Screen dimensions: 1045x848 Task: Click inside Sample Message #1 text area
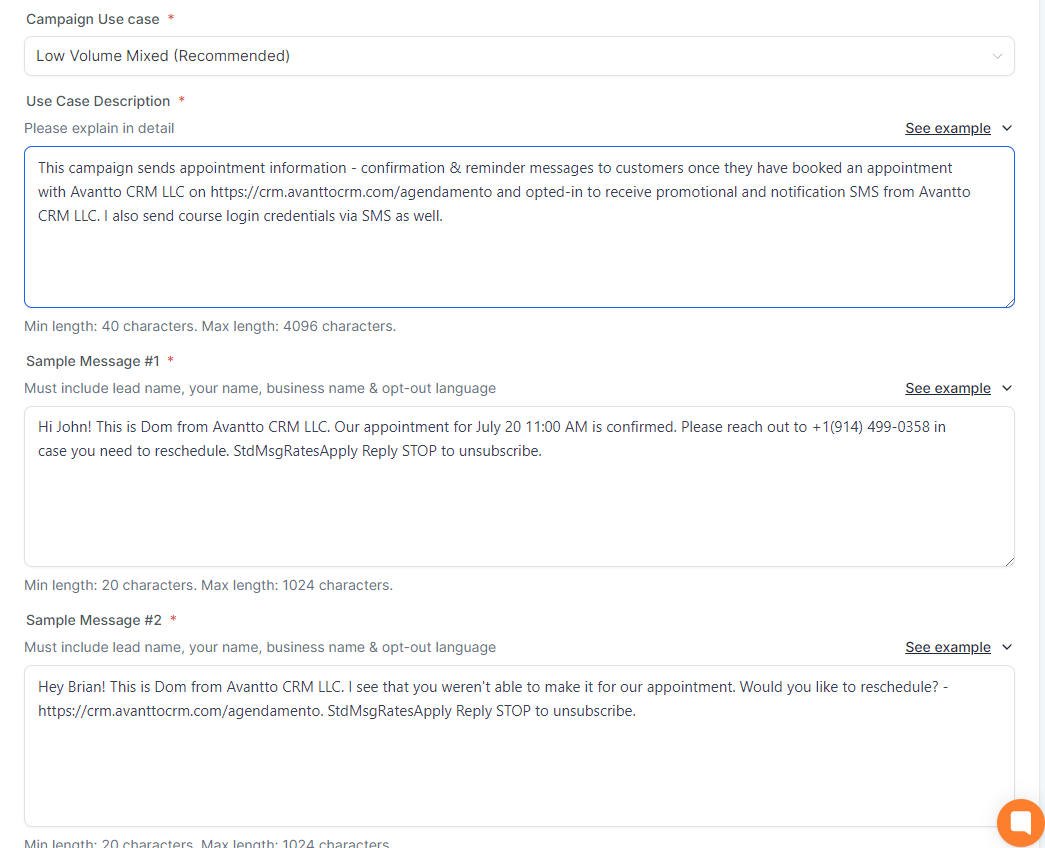click(x=518, y=510)
